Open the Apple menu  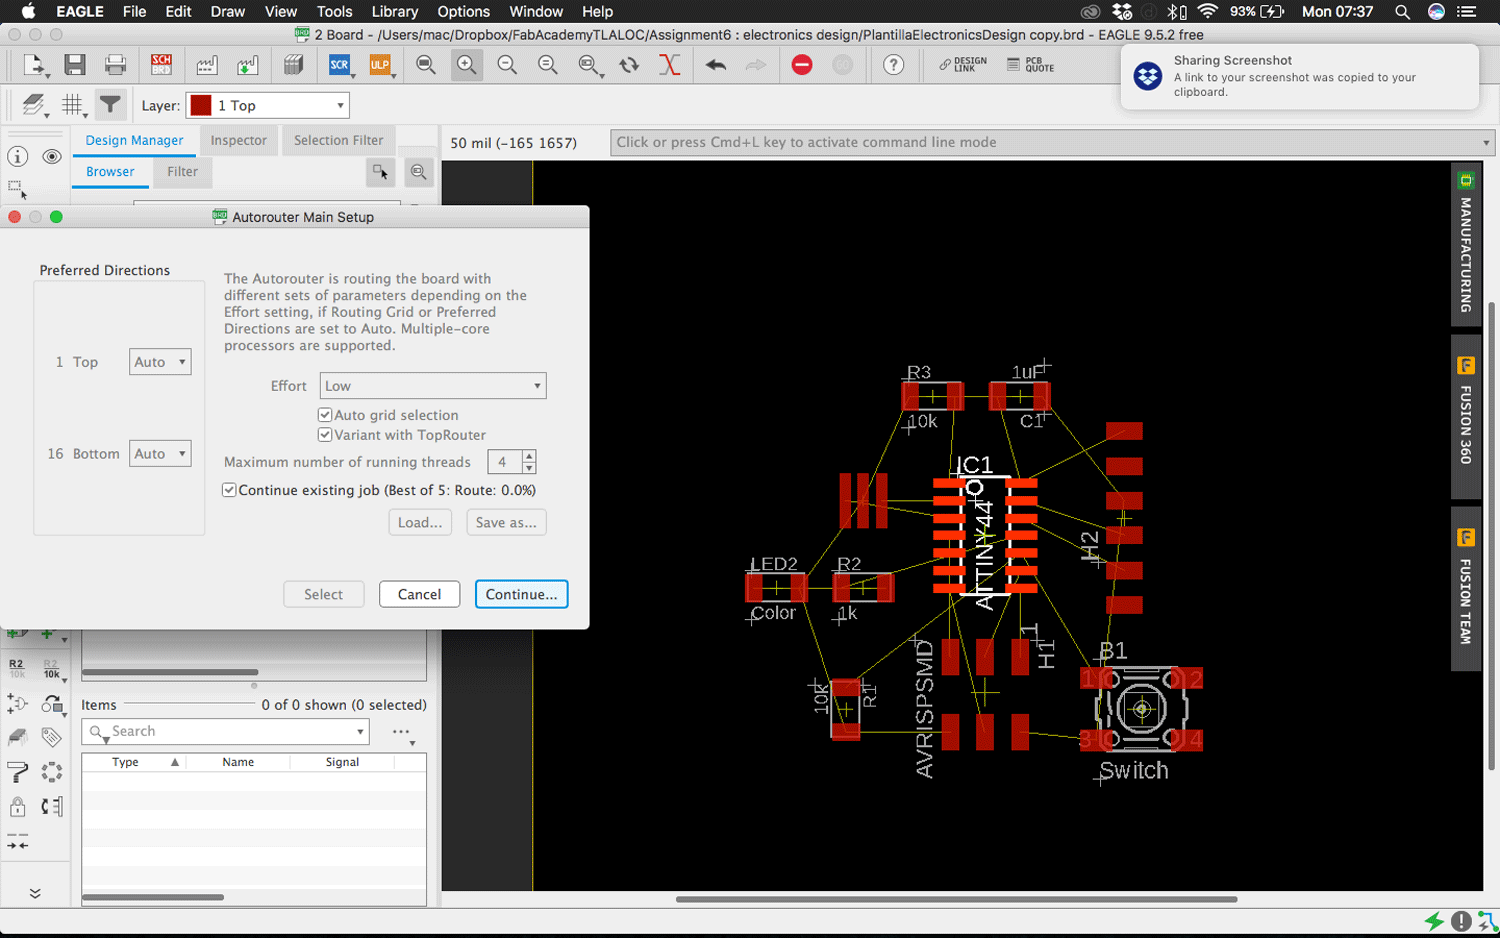click(x=28, y=12)
